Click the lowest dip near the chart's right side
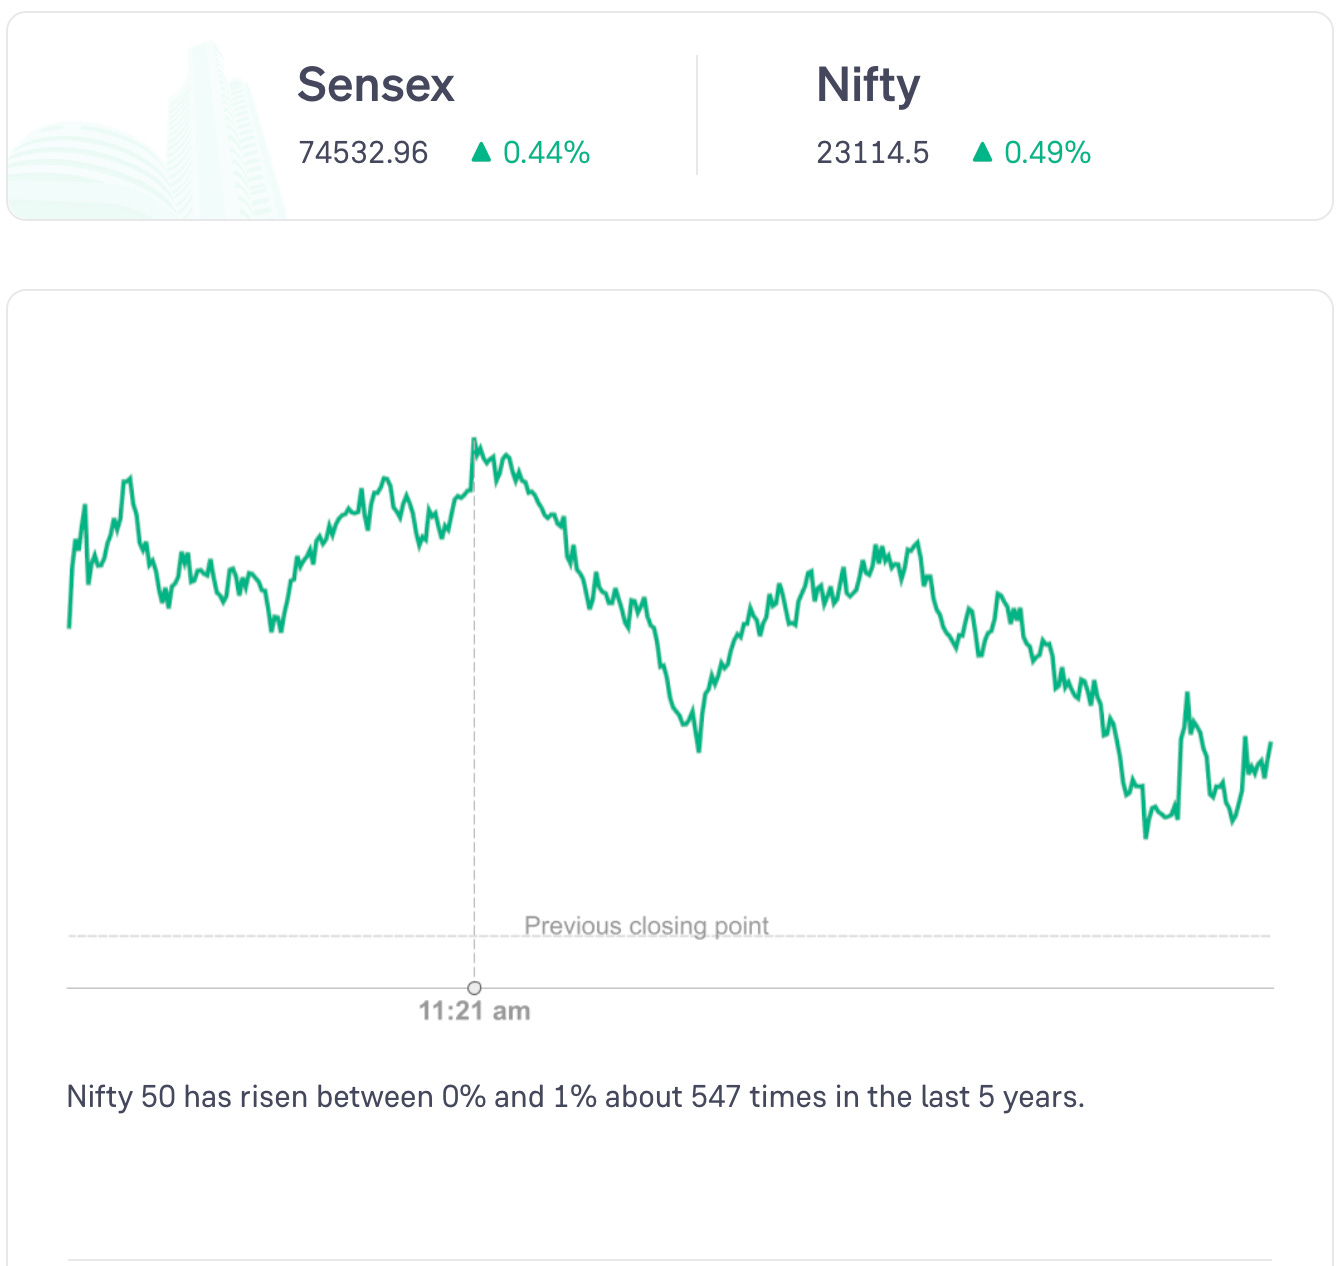 coord(1145,836)
